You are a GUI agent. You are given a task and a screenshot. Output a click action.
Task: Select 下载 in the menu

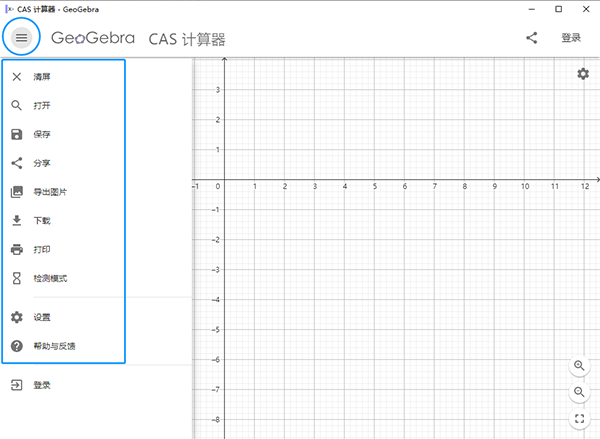click(42, 220)
